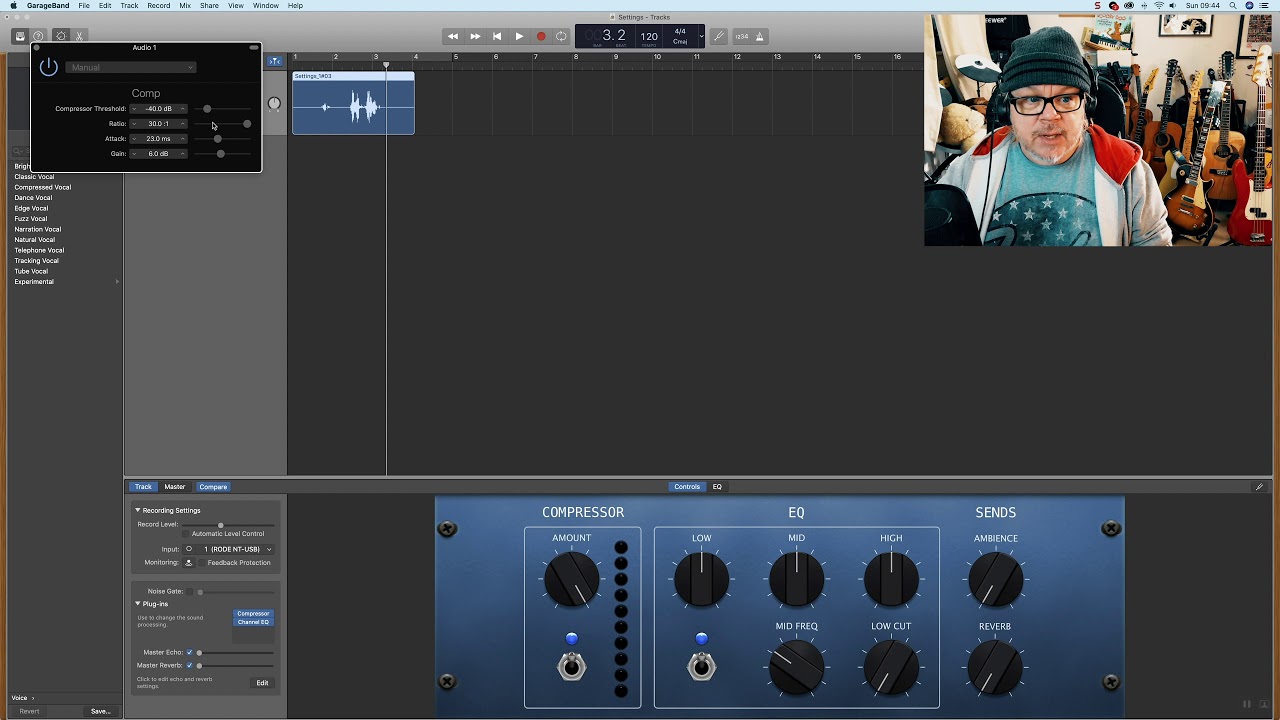Screen dimensions: 1280x720
Task: Click the Ratio slider handle
Action: 247,124
